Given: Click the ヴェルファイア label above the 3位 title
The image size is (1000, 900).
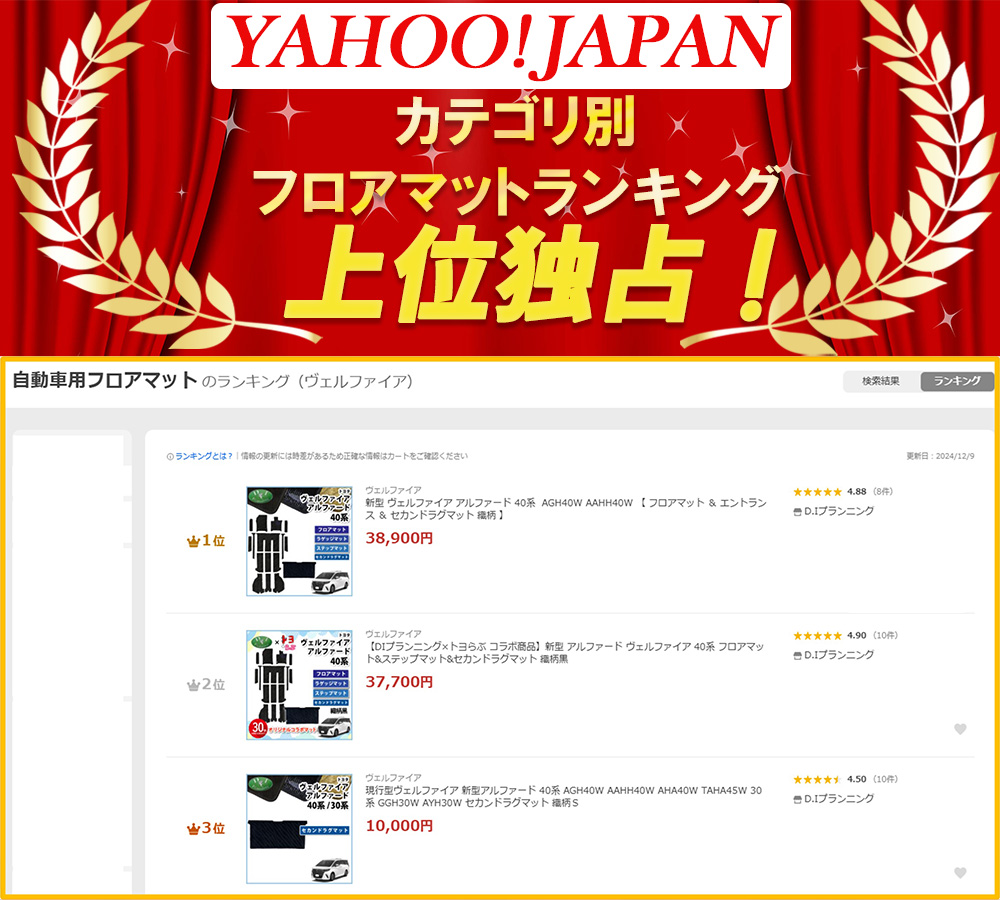Looking at the screenshot, I should [x=393, y=778].
